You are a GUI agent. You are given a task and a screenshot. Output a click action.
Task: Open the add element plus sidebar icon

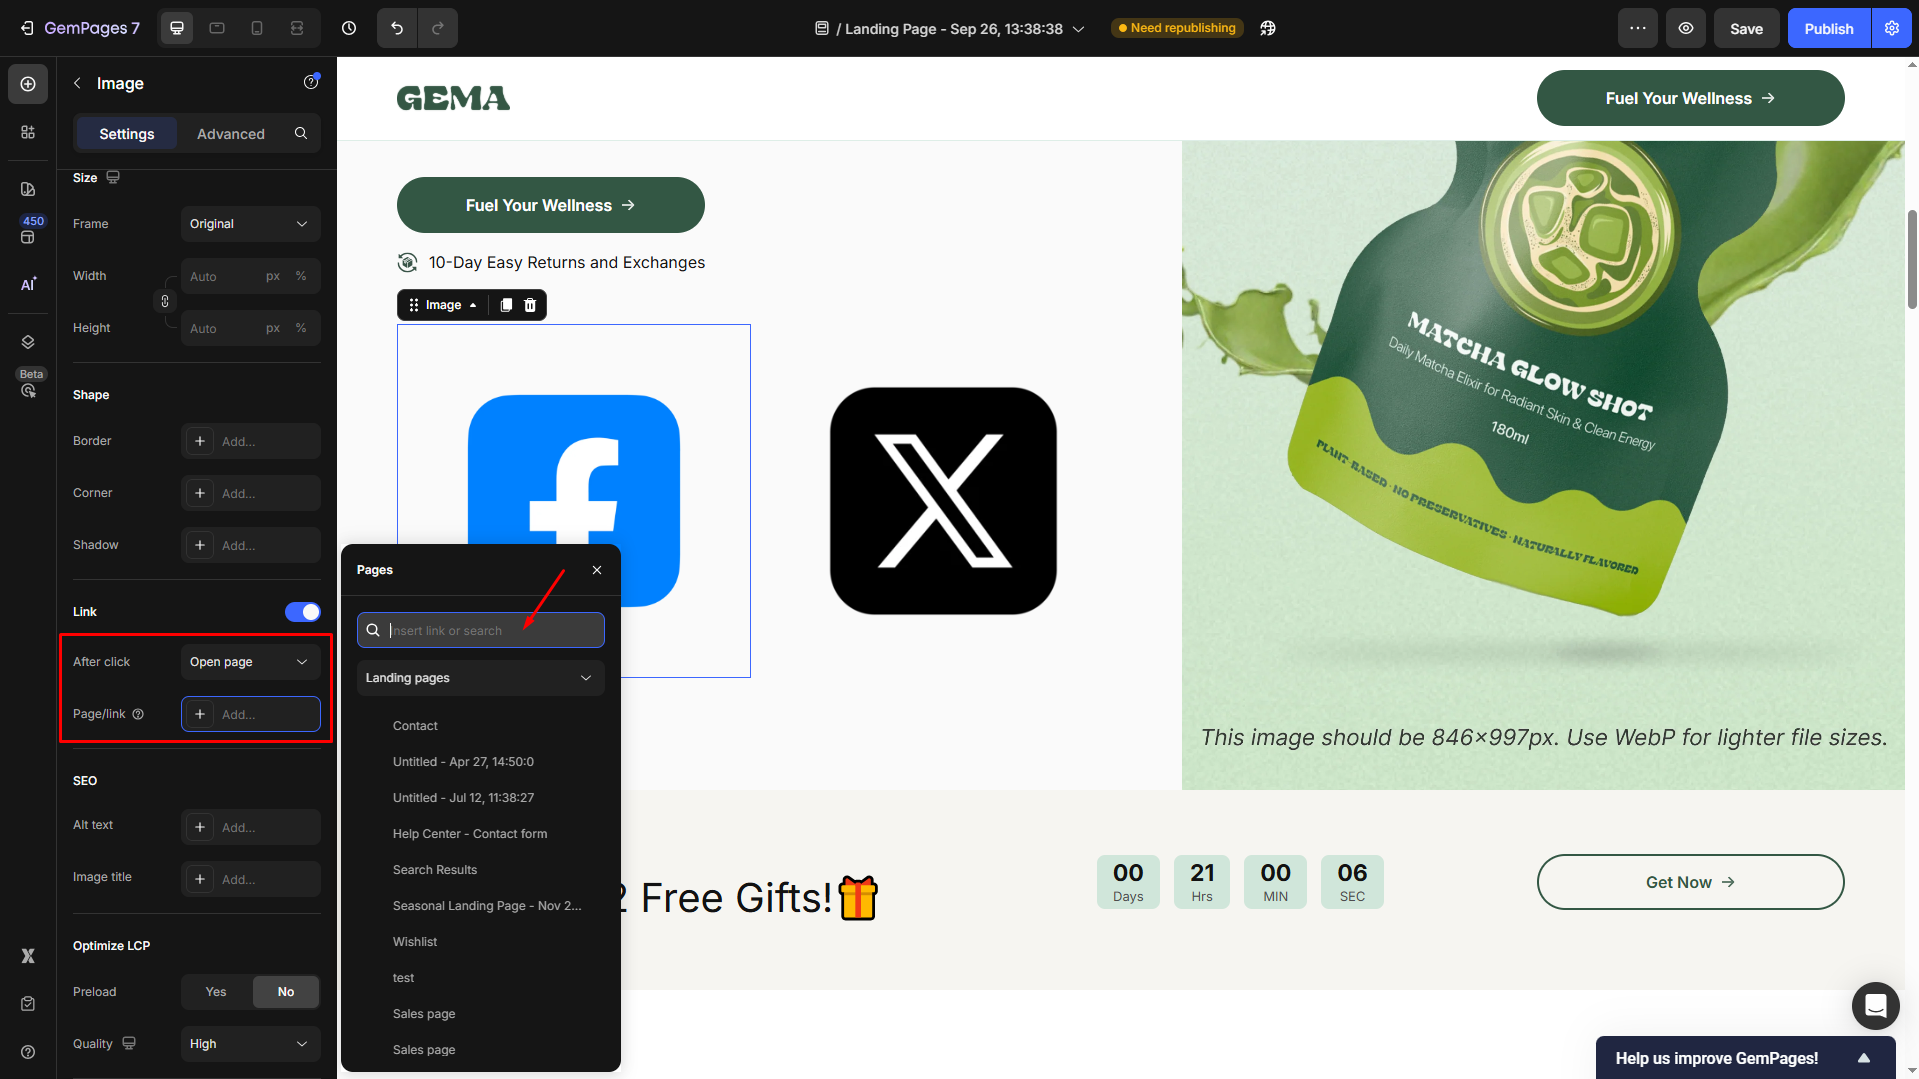tap(28, 84)
